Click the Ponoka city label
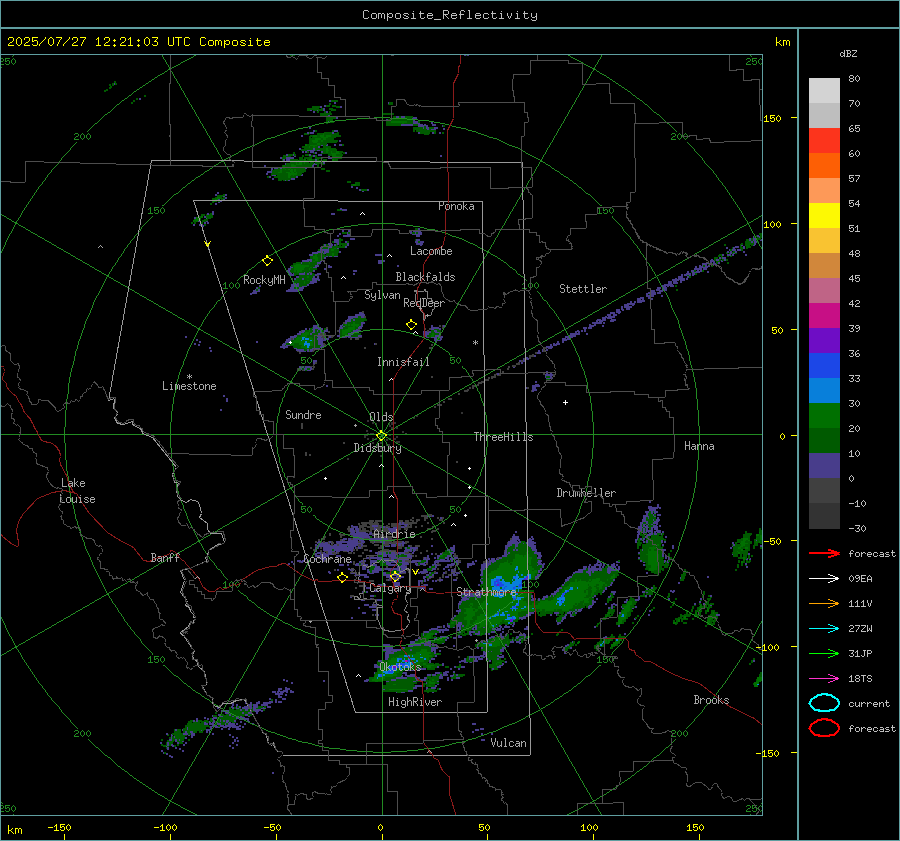Screen dimensions: 900x841 click(x=456, y=206)
